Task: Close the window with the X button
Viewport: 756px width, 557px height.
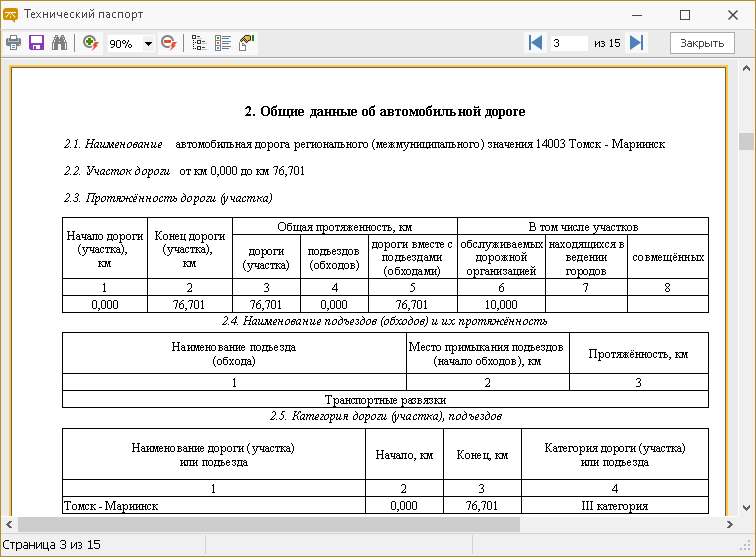Action: click(732, 15)
